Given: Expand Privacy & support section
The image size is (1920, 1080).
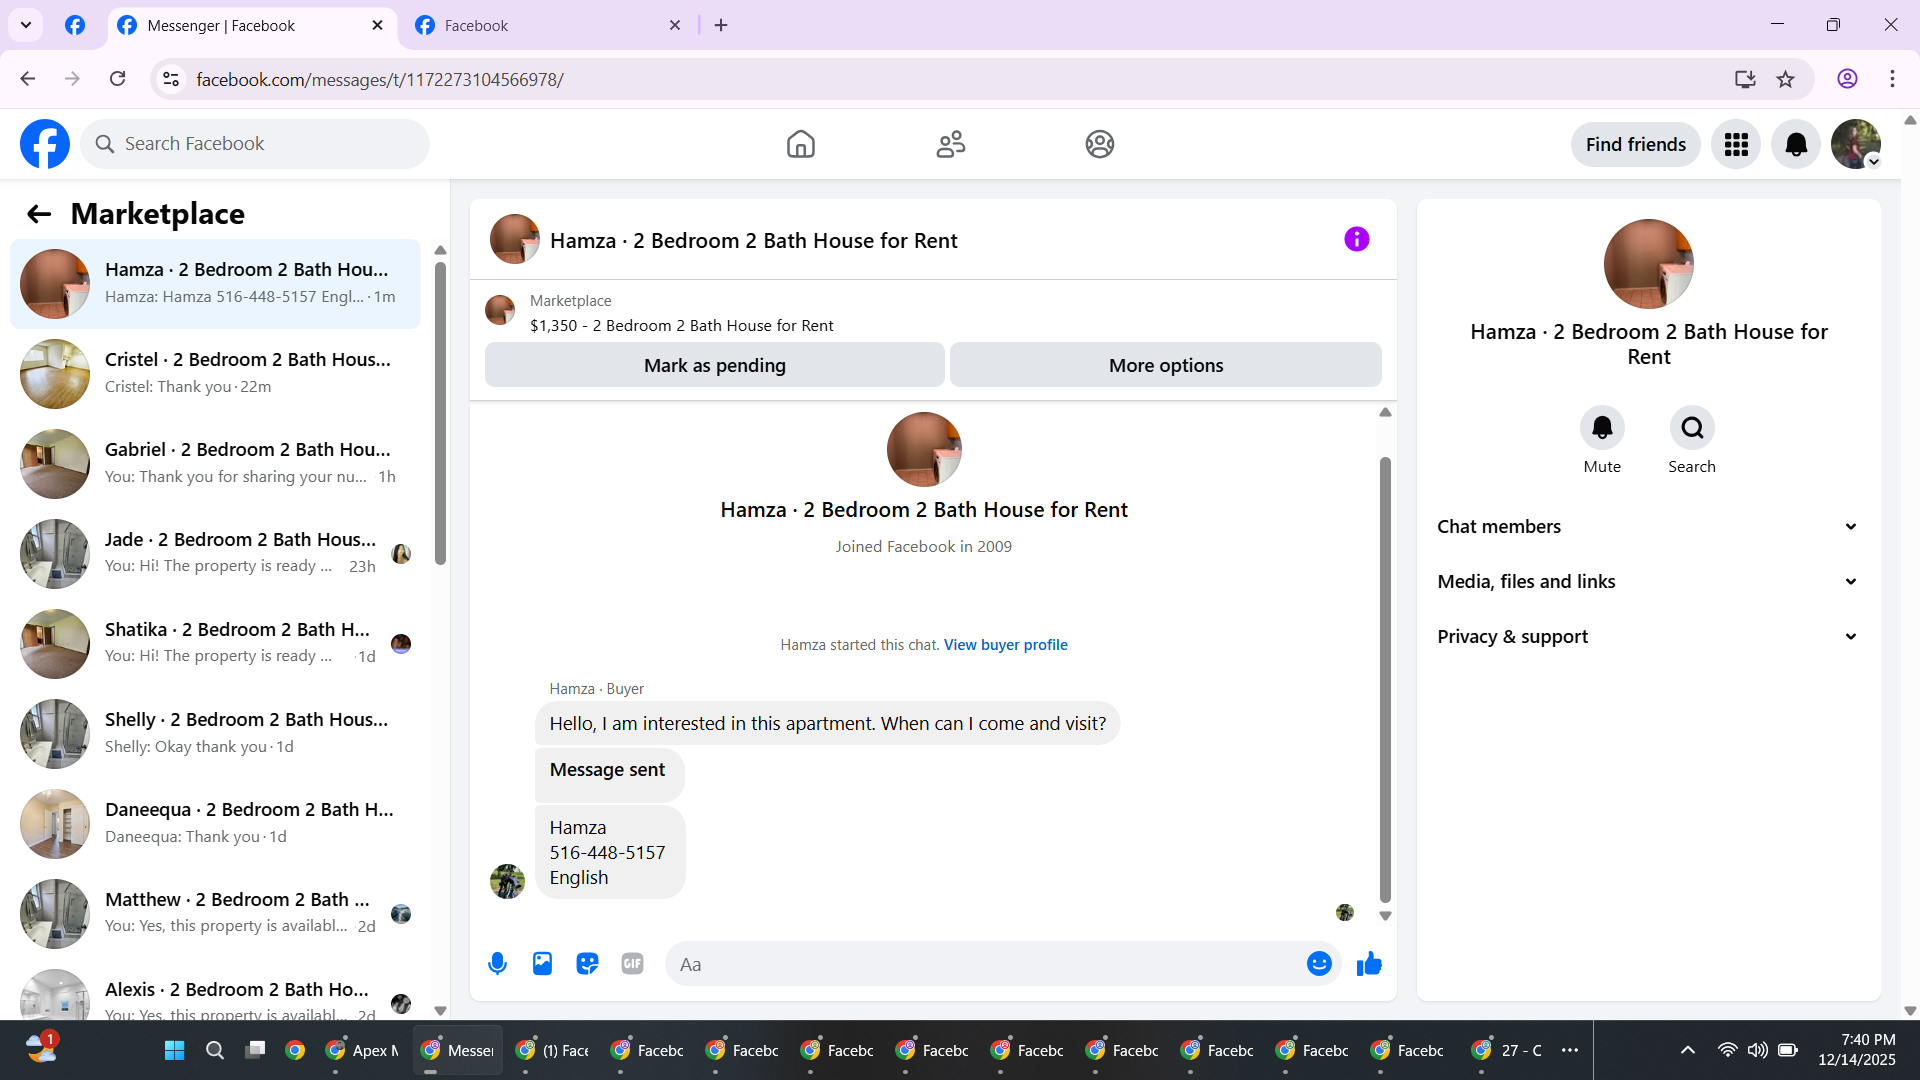Looking at the screenshot, I should tap(1648, 637).
